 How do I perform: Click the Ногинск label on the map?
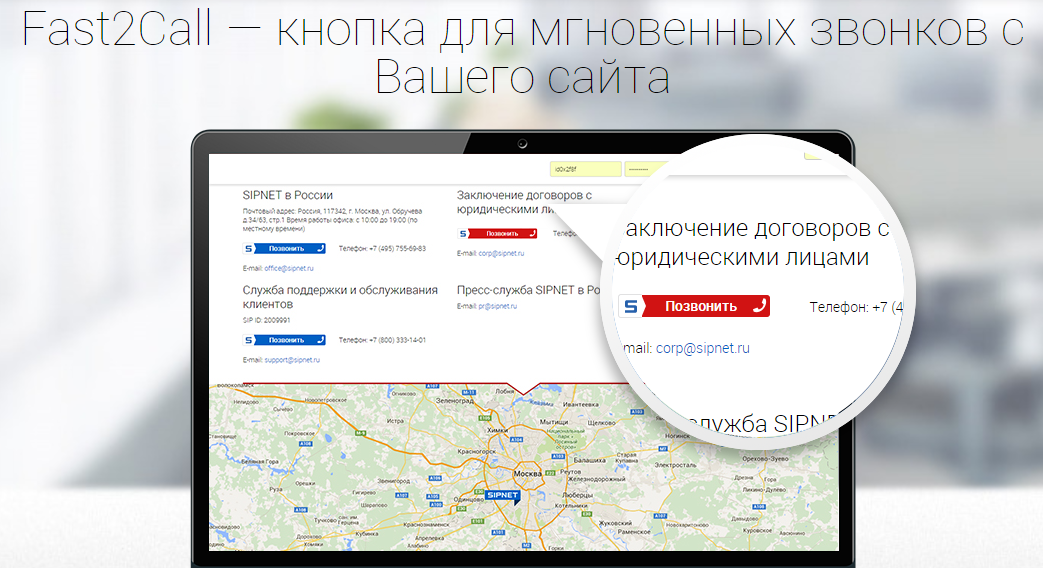tap(677, 435)
